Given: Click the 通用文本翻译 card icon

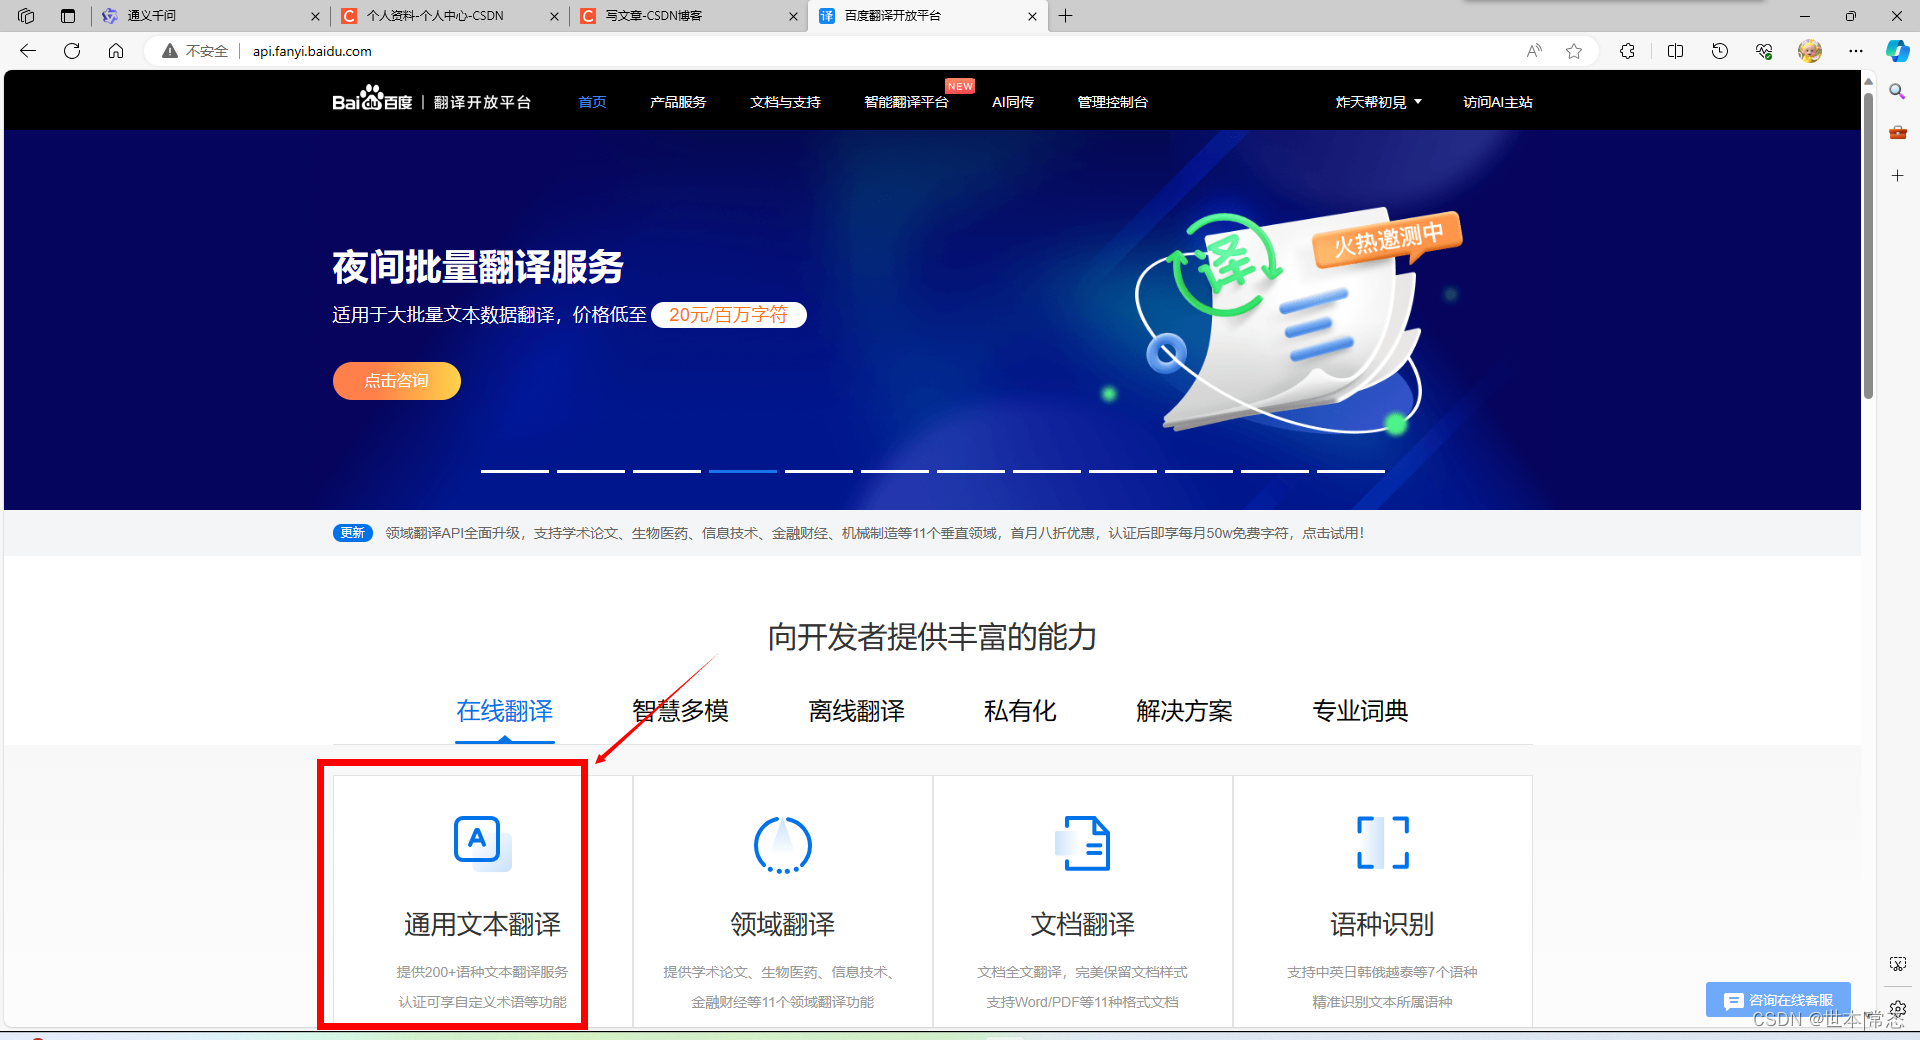Looking at the screenshot, I should tap(482, 843).
